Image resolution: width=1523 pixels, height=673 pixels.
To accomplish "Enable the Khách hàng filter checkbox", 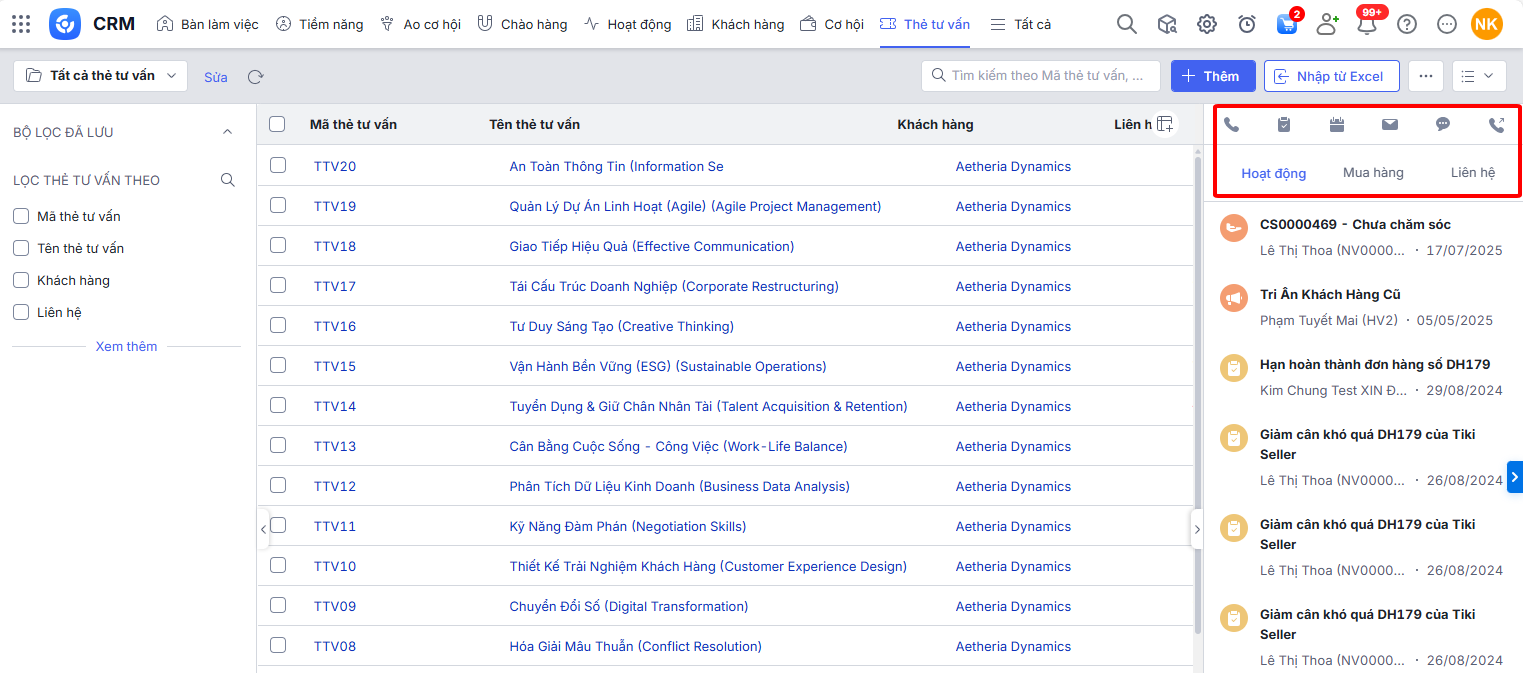I will pyautogui.click(x=21, y=280).
